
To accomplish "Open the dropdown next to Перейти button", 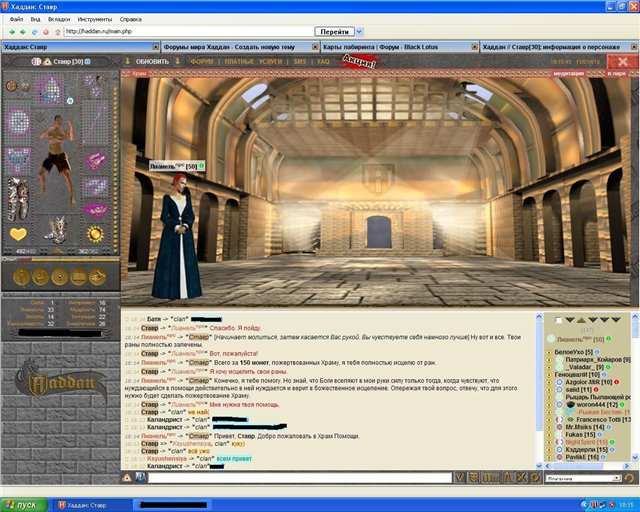I will (x=359, y=32).
